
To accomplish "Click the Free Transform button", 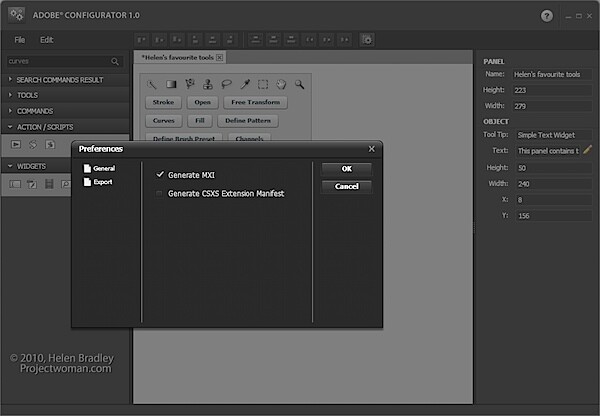I will click(255, 102).
